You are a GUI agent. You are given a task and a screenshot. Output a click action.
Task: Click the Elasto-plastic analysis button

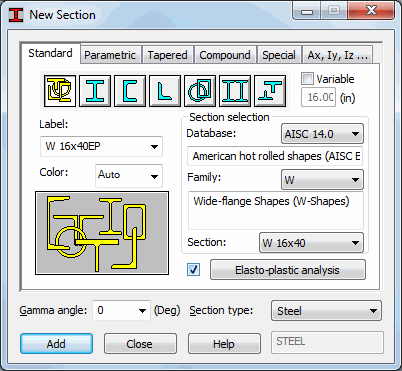(288, 270)
